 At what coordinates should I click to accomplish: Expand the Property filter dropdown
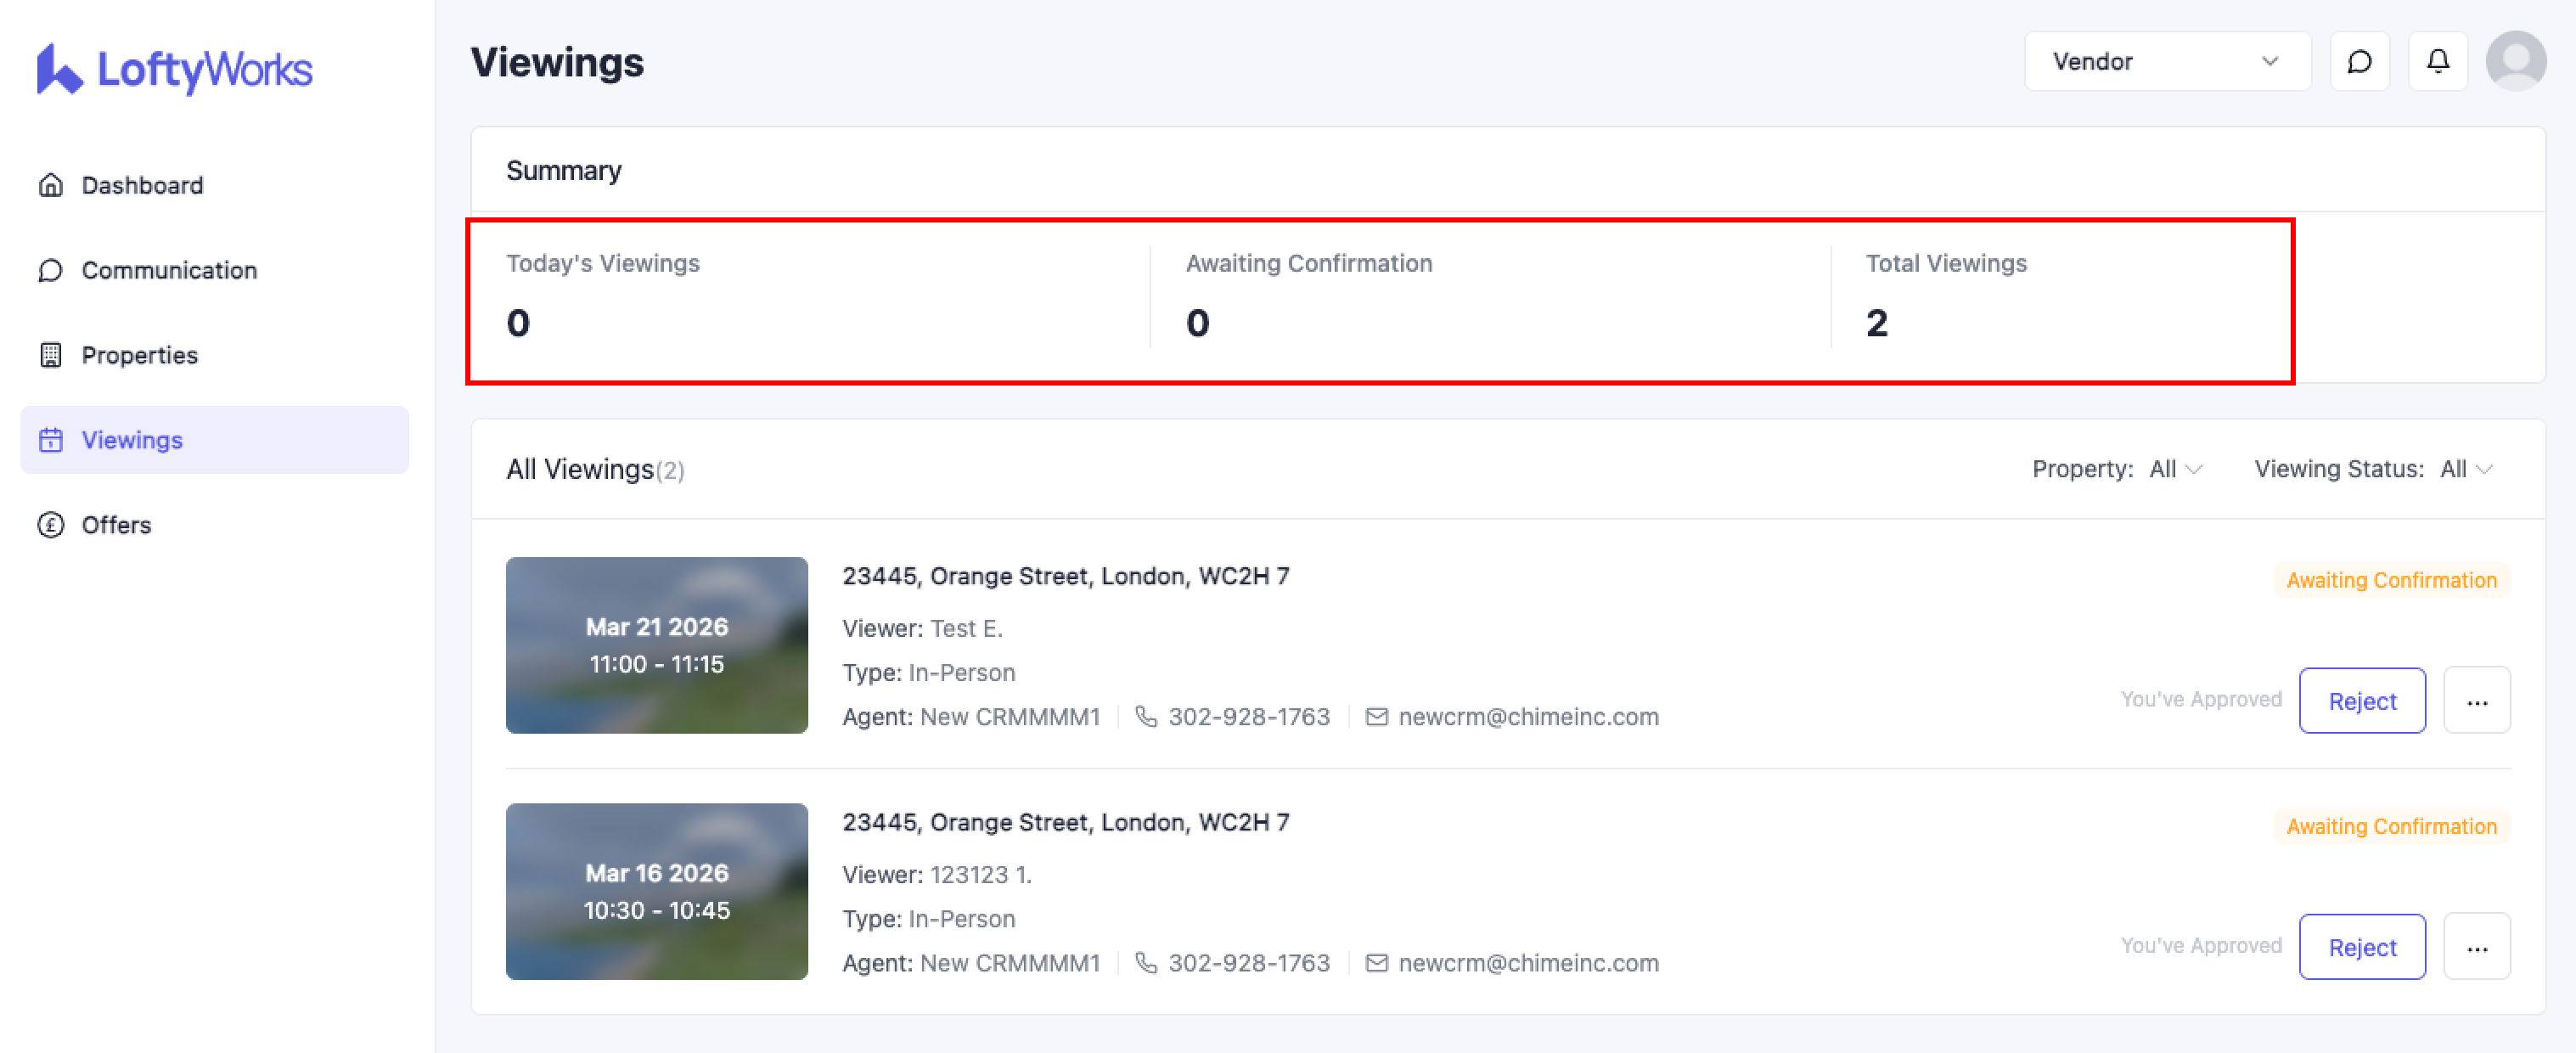(2175, 469)
